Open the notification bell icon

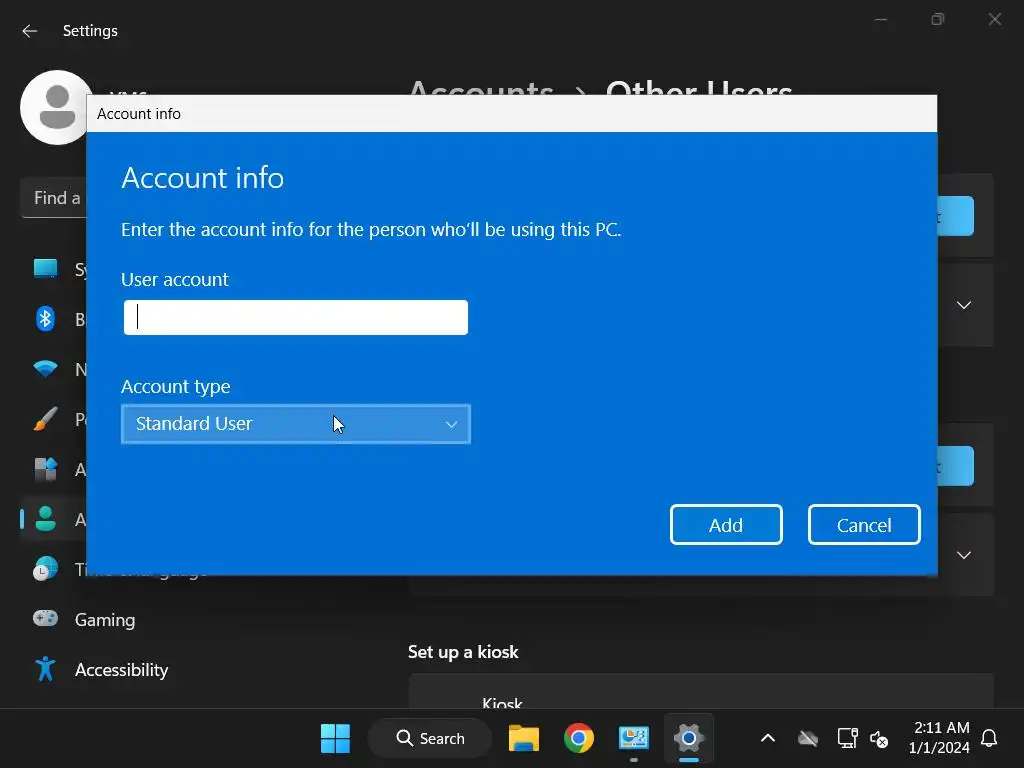tap(989, 739)
